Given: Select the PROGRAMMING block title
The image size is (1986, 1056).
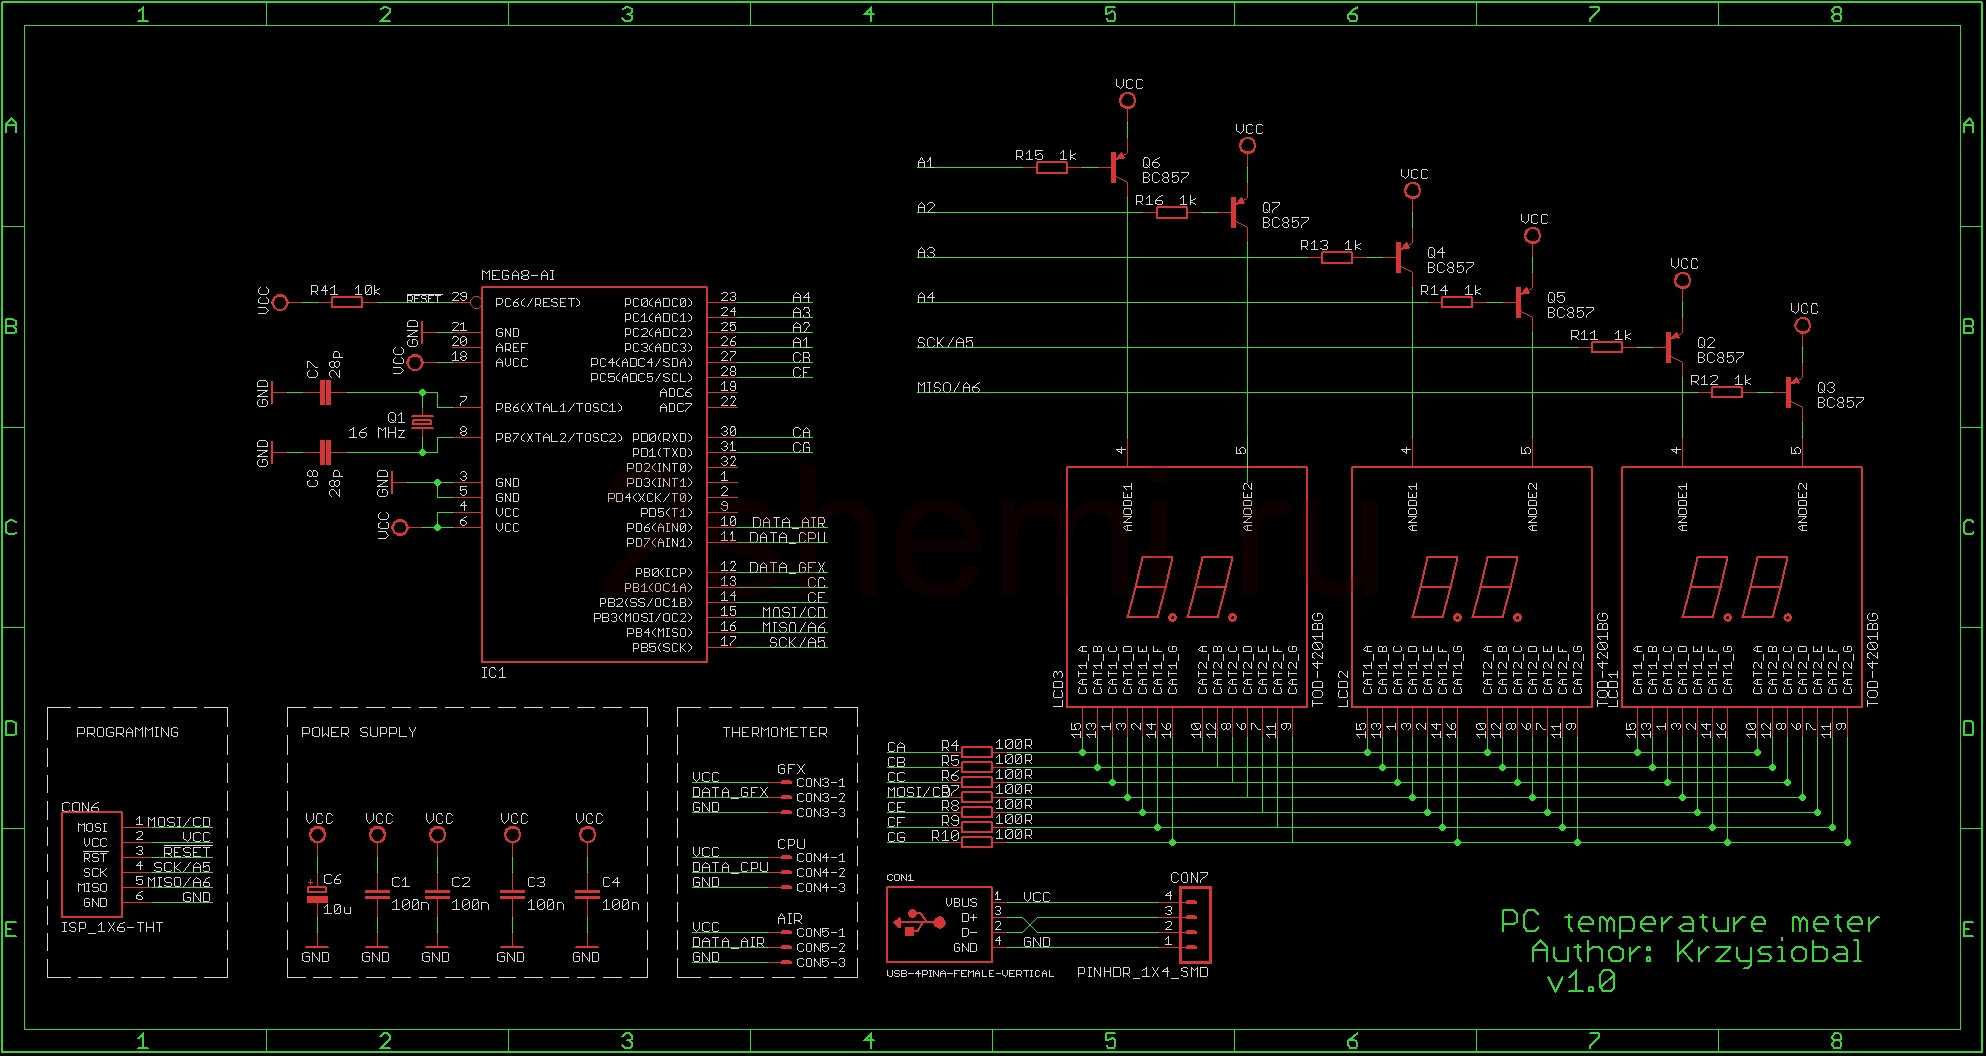Looking at the screenshot, I should [127, 732].
